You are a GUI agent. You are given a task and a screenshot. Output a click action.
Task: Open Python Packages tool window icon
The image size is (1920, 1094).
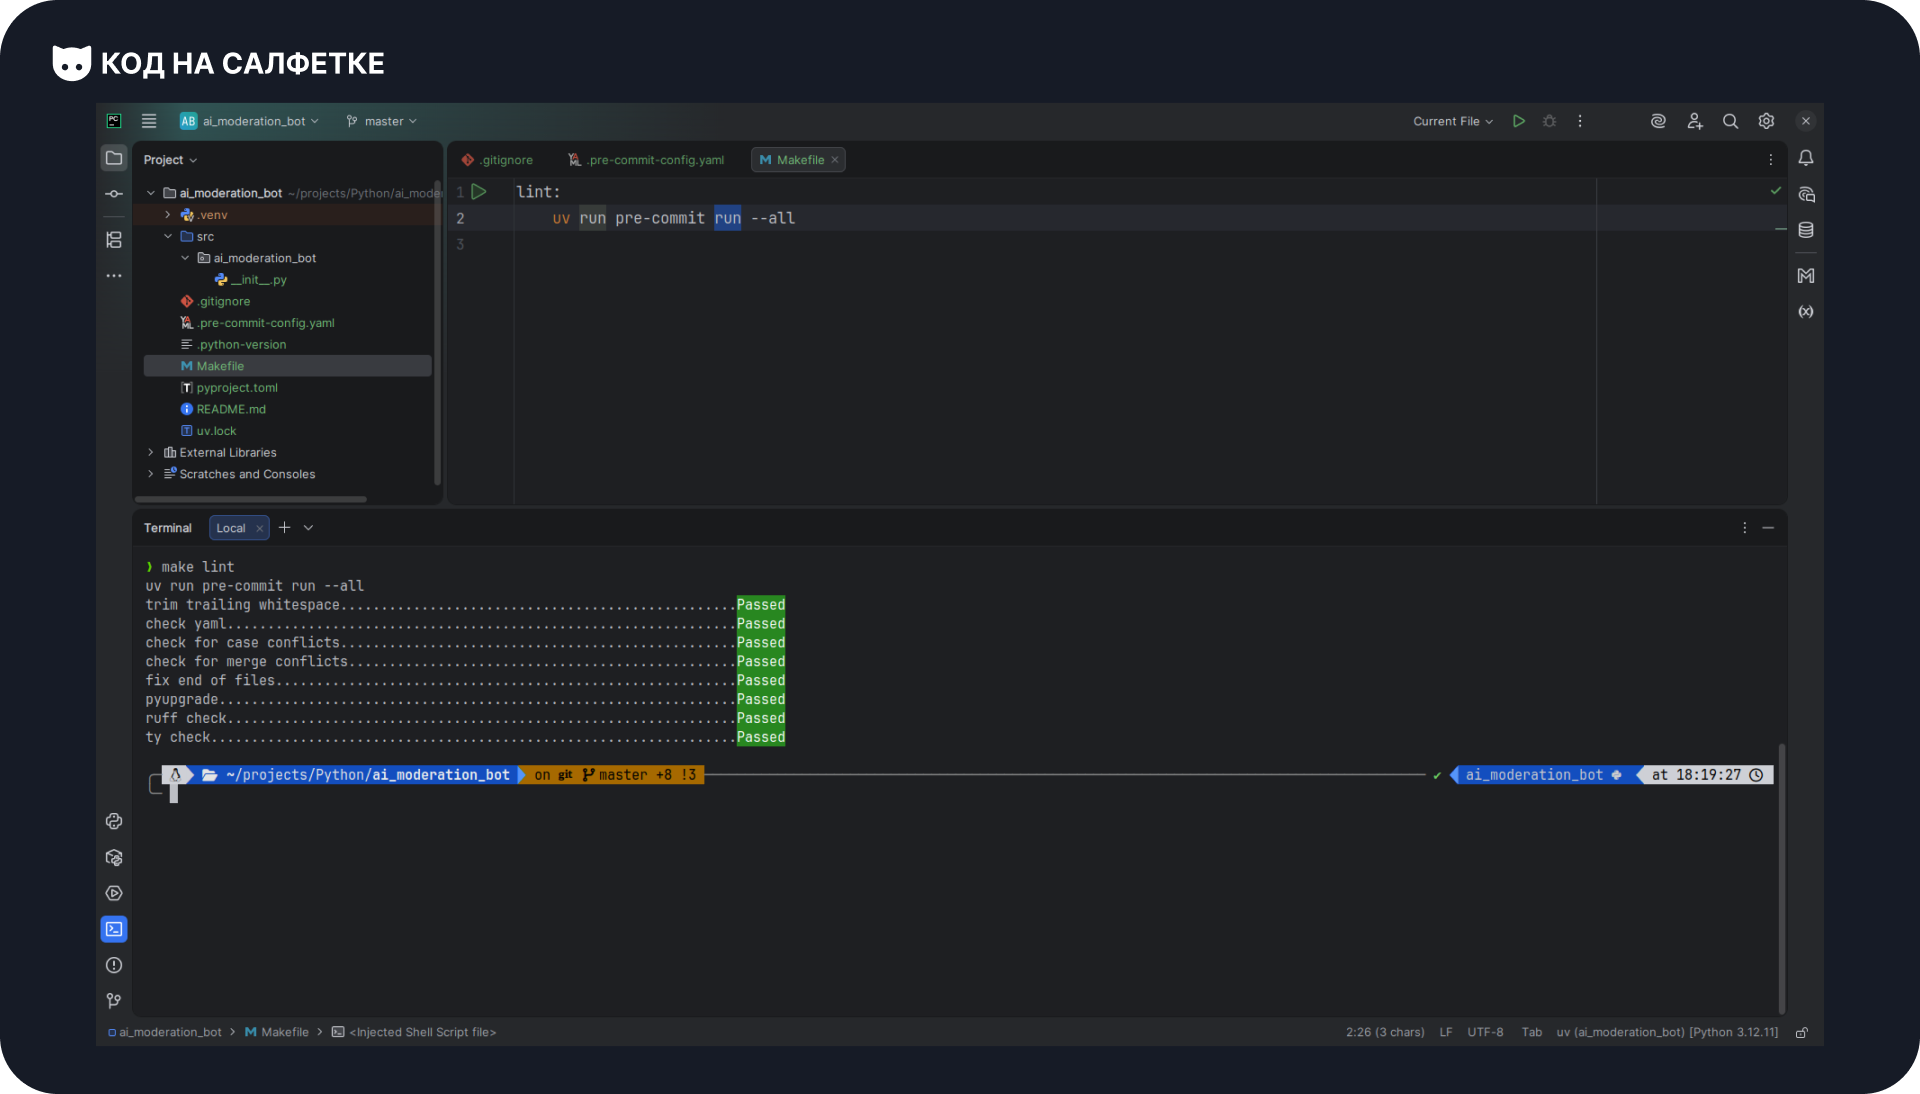[114, 858]
